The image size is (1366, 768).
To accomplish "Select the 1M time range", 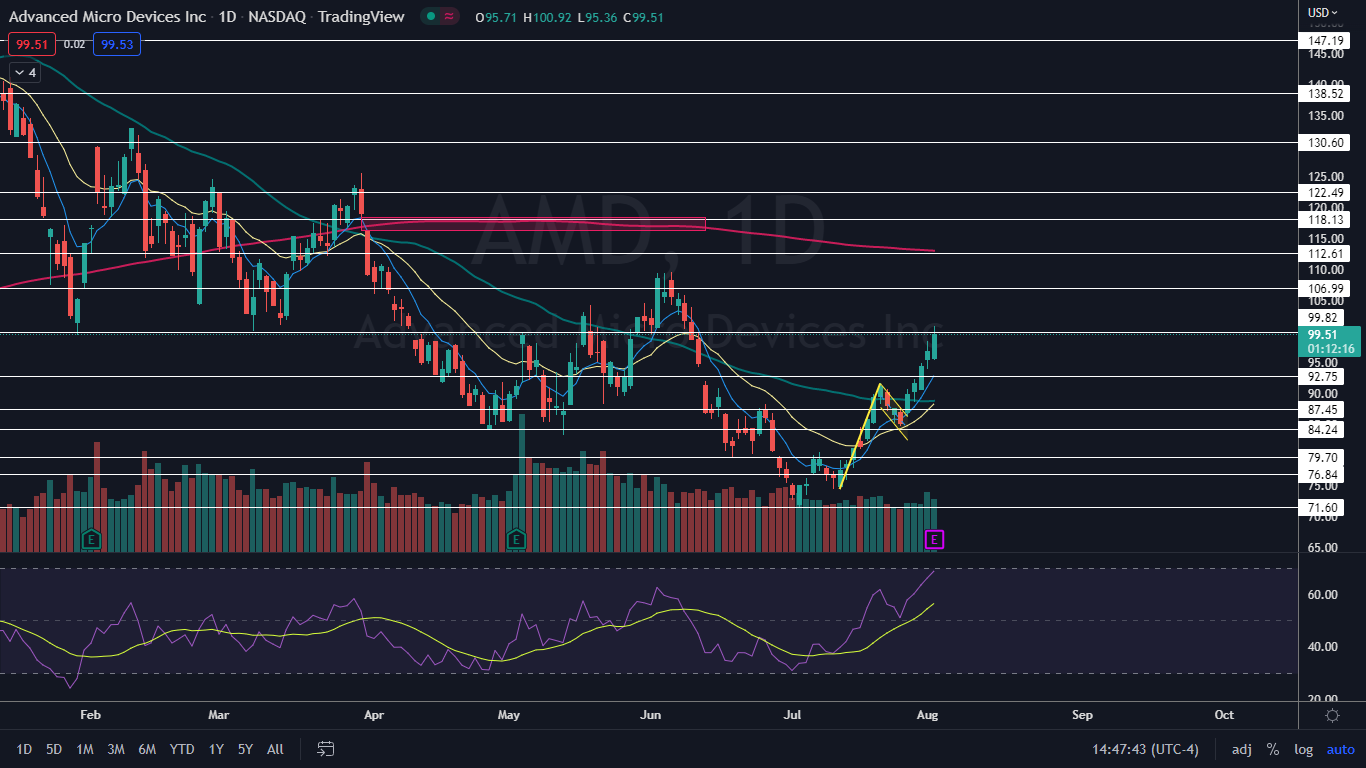I will (85, 748).
